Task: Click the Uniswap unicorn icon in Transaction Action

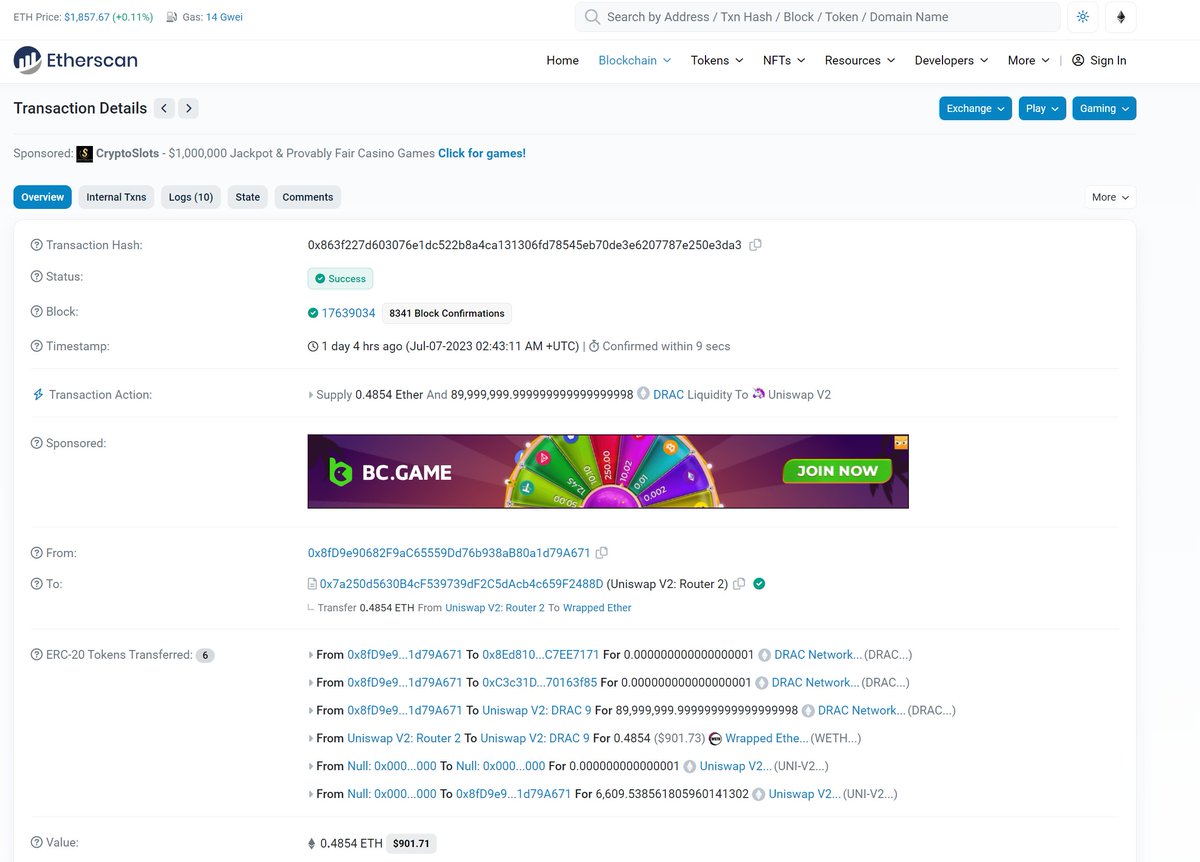Action: 759,394
